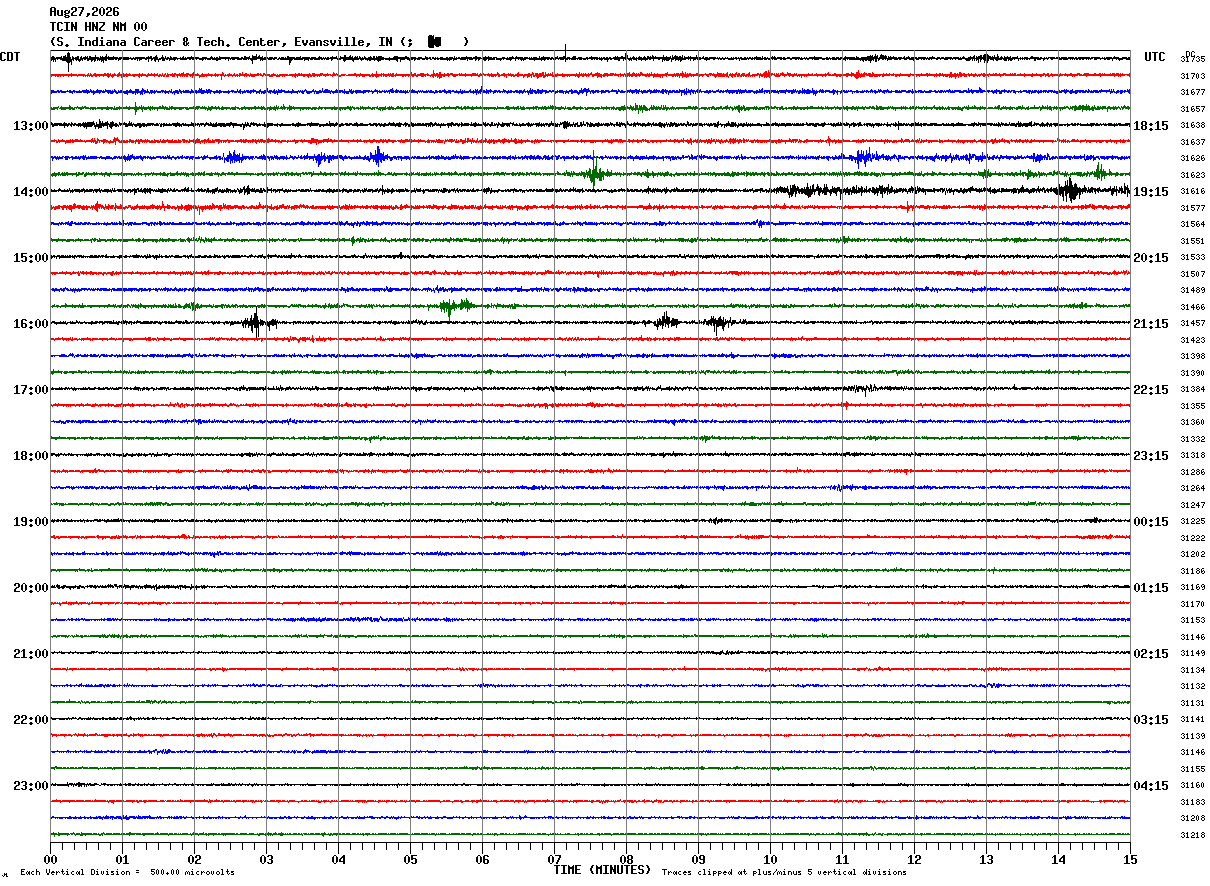Viewport: 1210px width, 886px height.
Task: Select the 00:15 UTC time label
Action: click(x=1151, y=522)
